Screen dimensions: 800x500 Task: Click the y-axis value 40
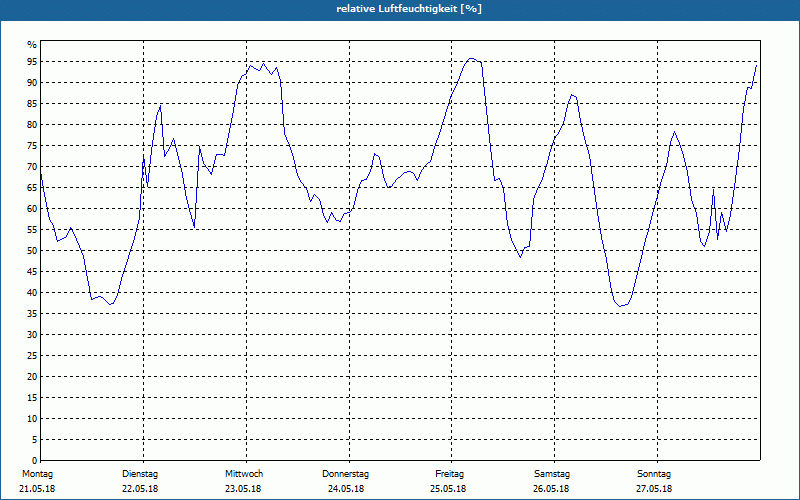pyautogui.click(x=32, y=292)
